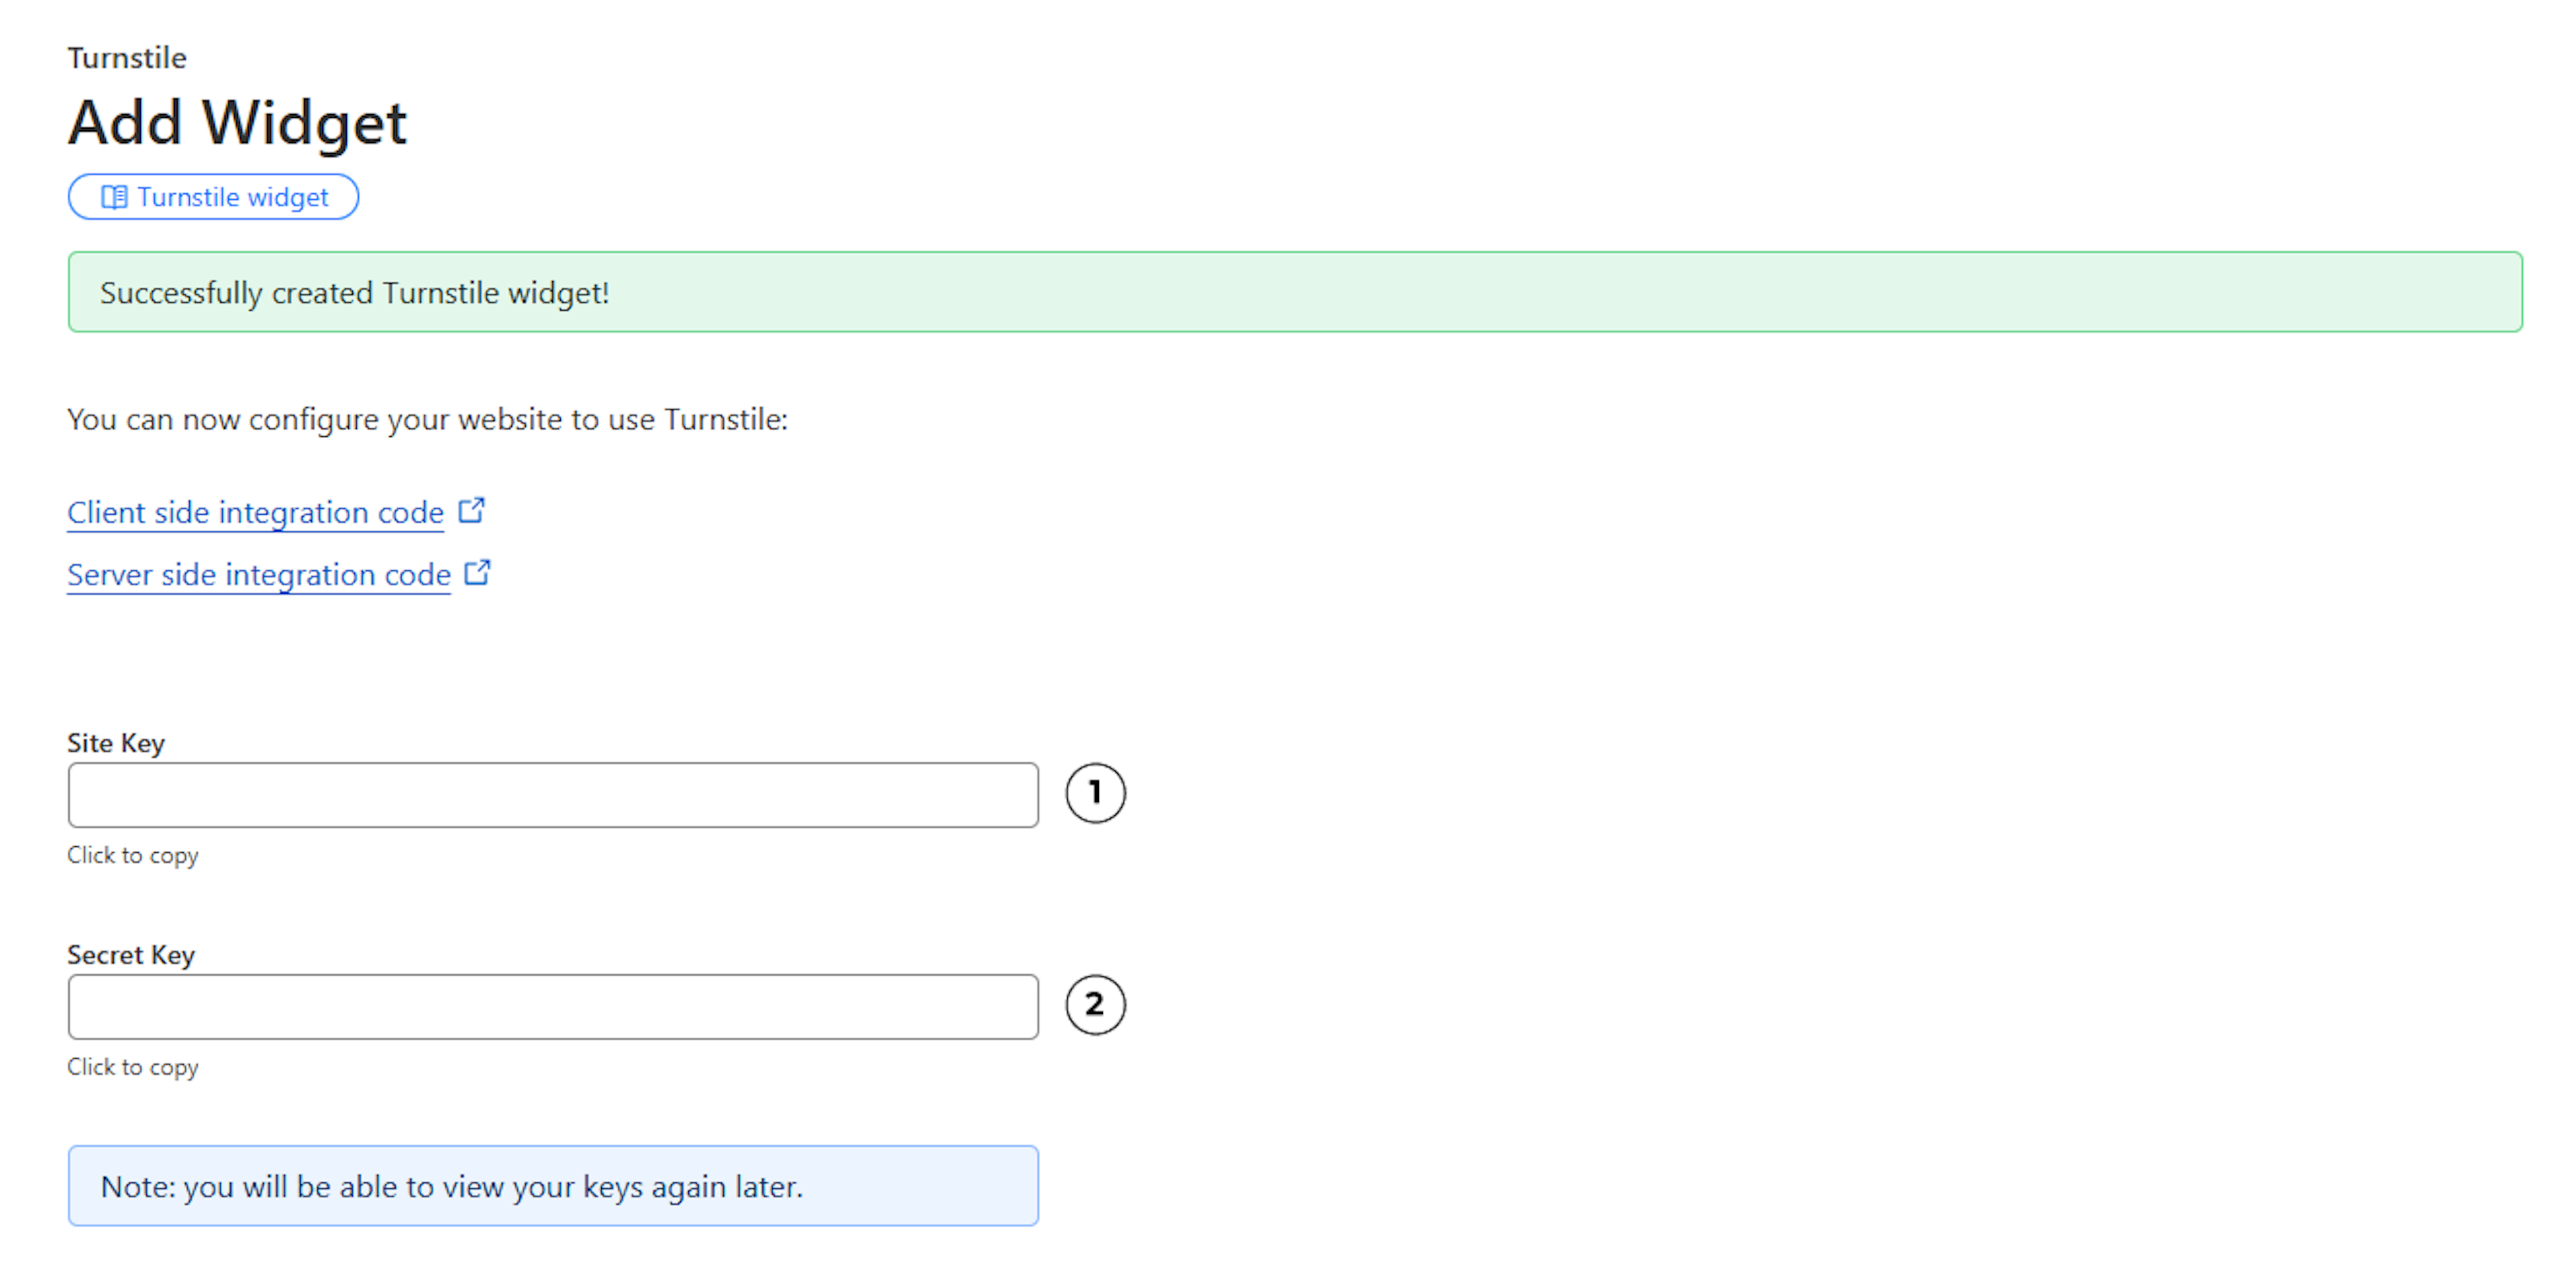Click the Site Key field to copy it
2576x1279 pixels.
tap(552, 795)
